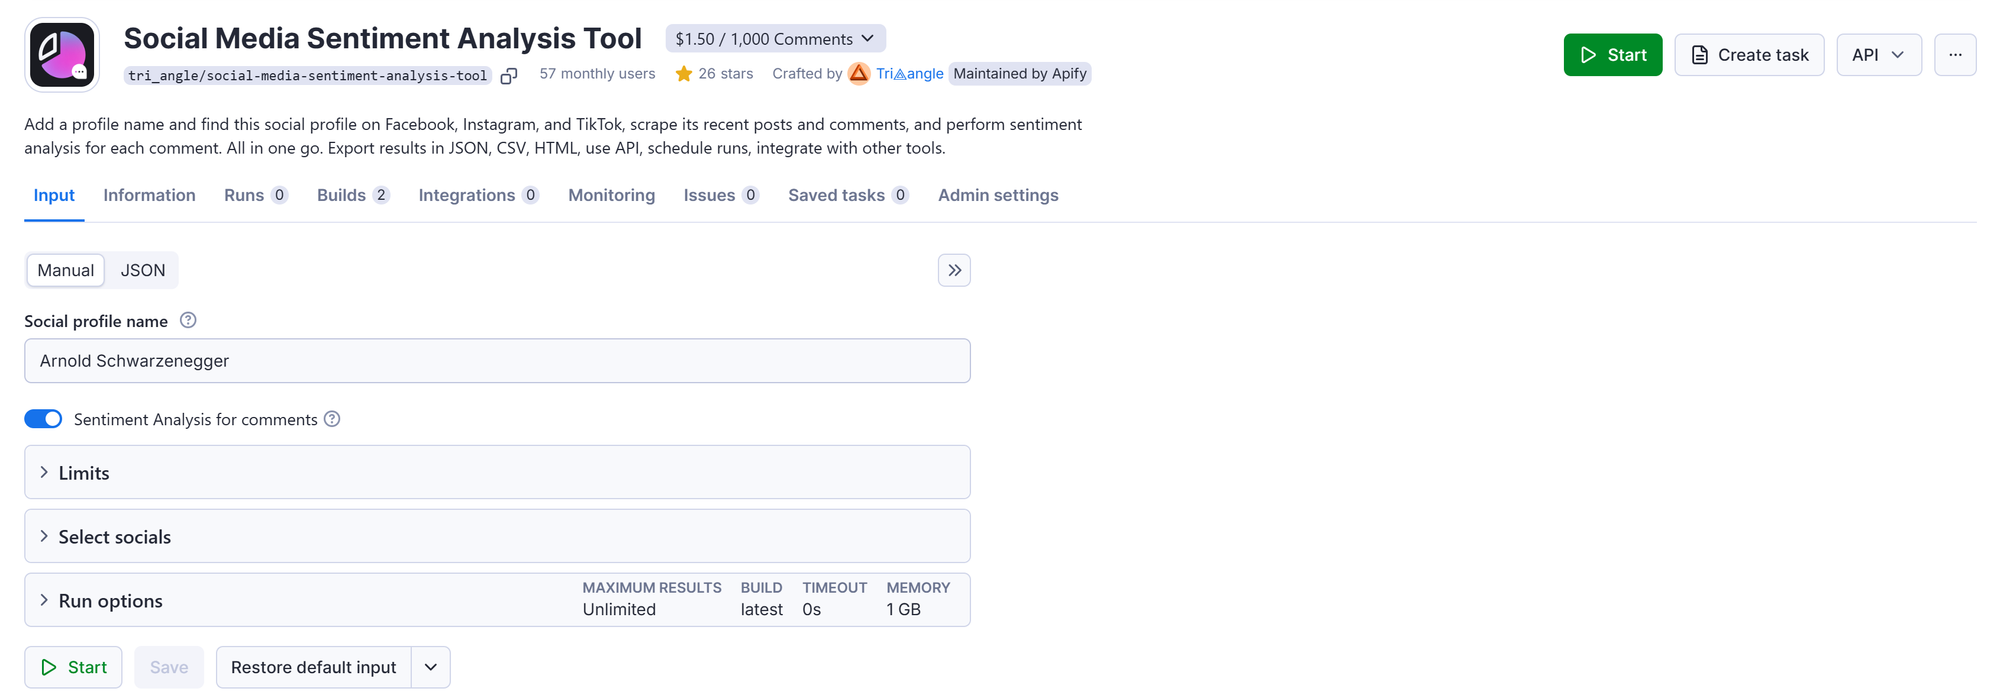
Task: Switch to the Integrations tab
Action: 479,195
